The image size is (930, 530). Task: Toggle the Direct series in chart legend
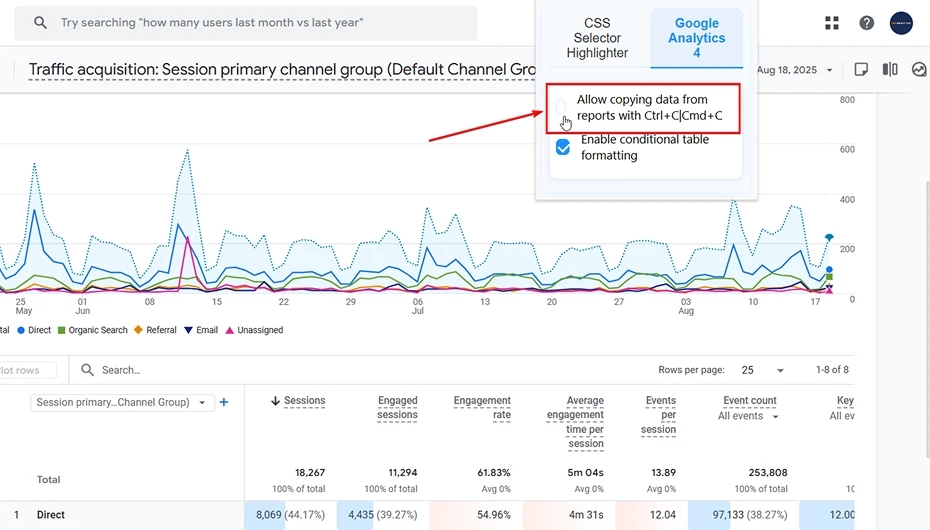pyautogui.click(x=34, y=330)
